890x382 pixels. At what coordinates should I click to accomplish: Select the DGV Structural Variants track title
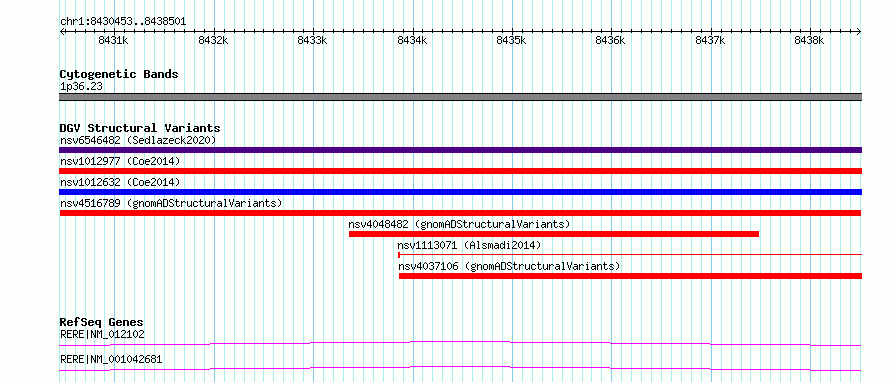(140, 128)
